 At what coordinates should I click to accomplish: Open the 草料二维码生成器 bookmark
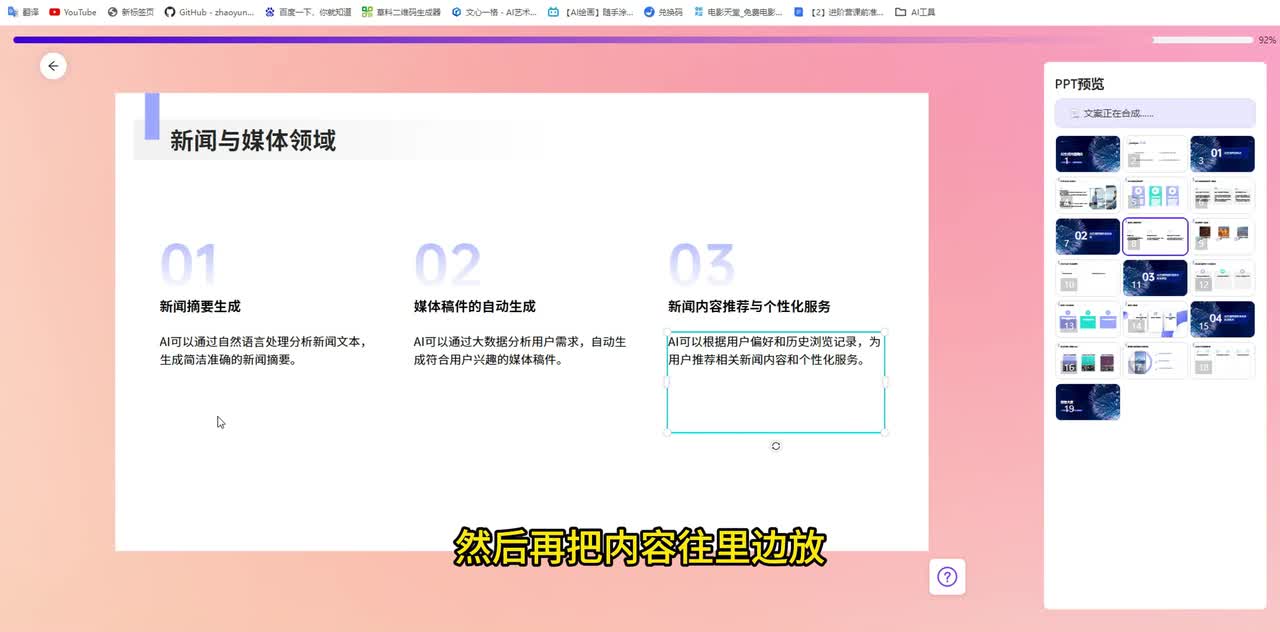coord(401,12)
